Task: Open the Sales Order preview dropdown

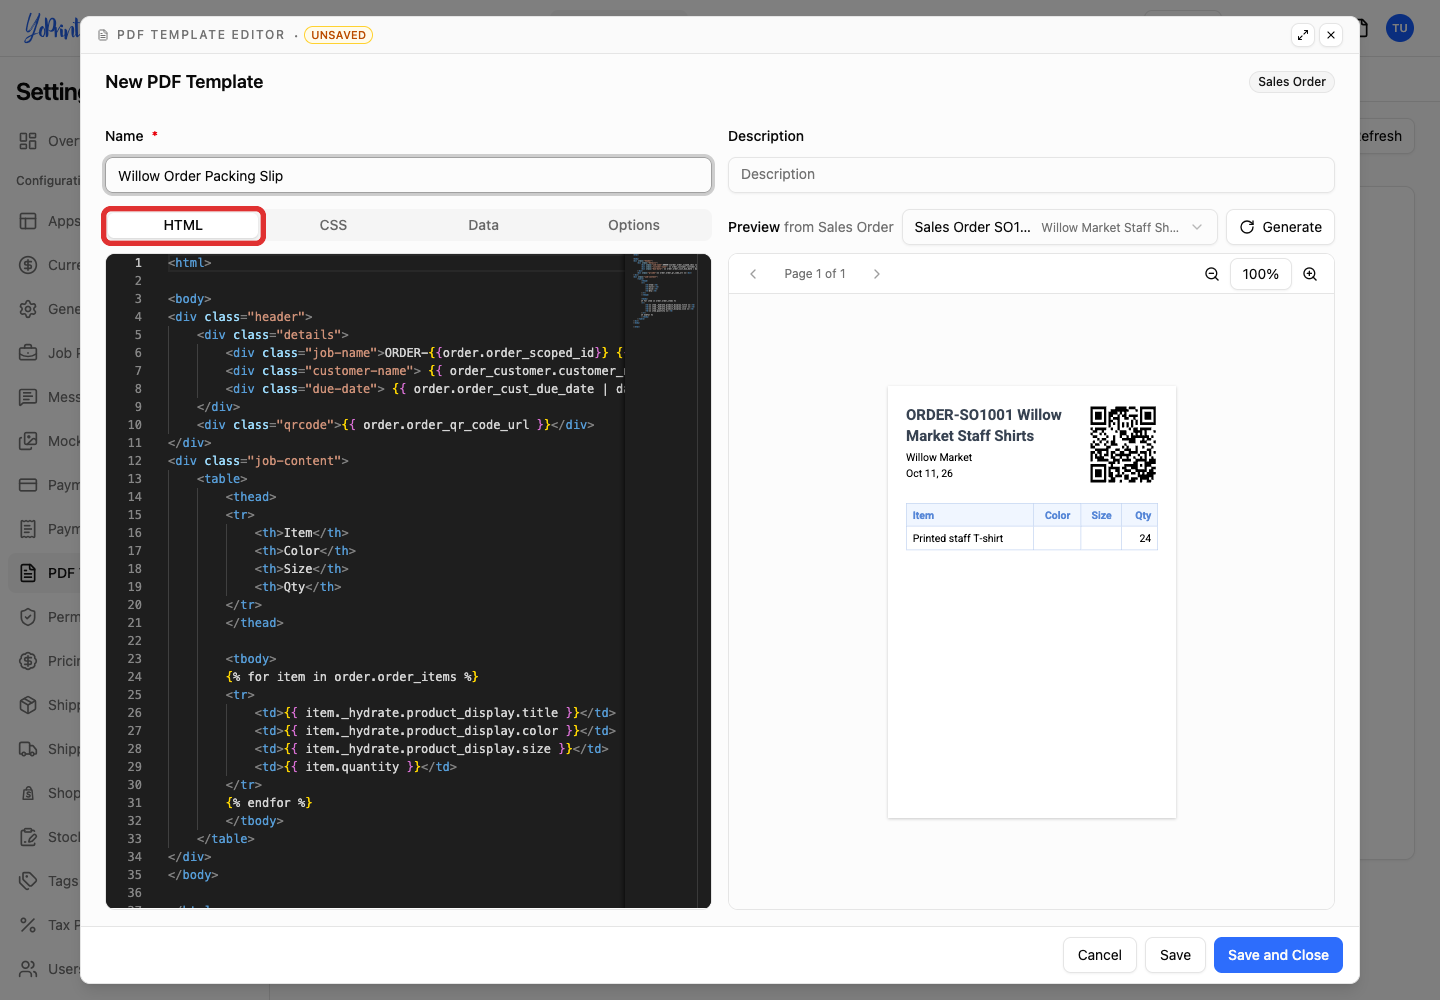Action: [1059, 227]
